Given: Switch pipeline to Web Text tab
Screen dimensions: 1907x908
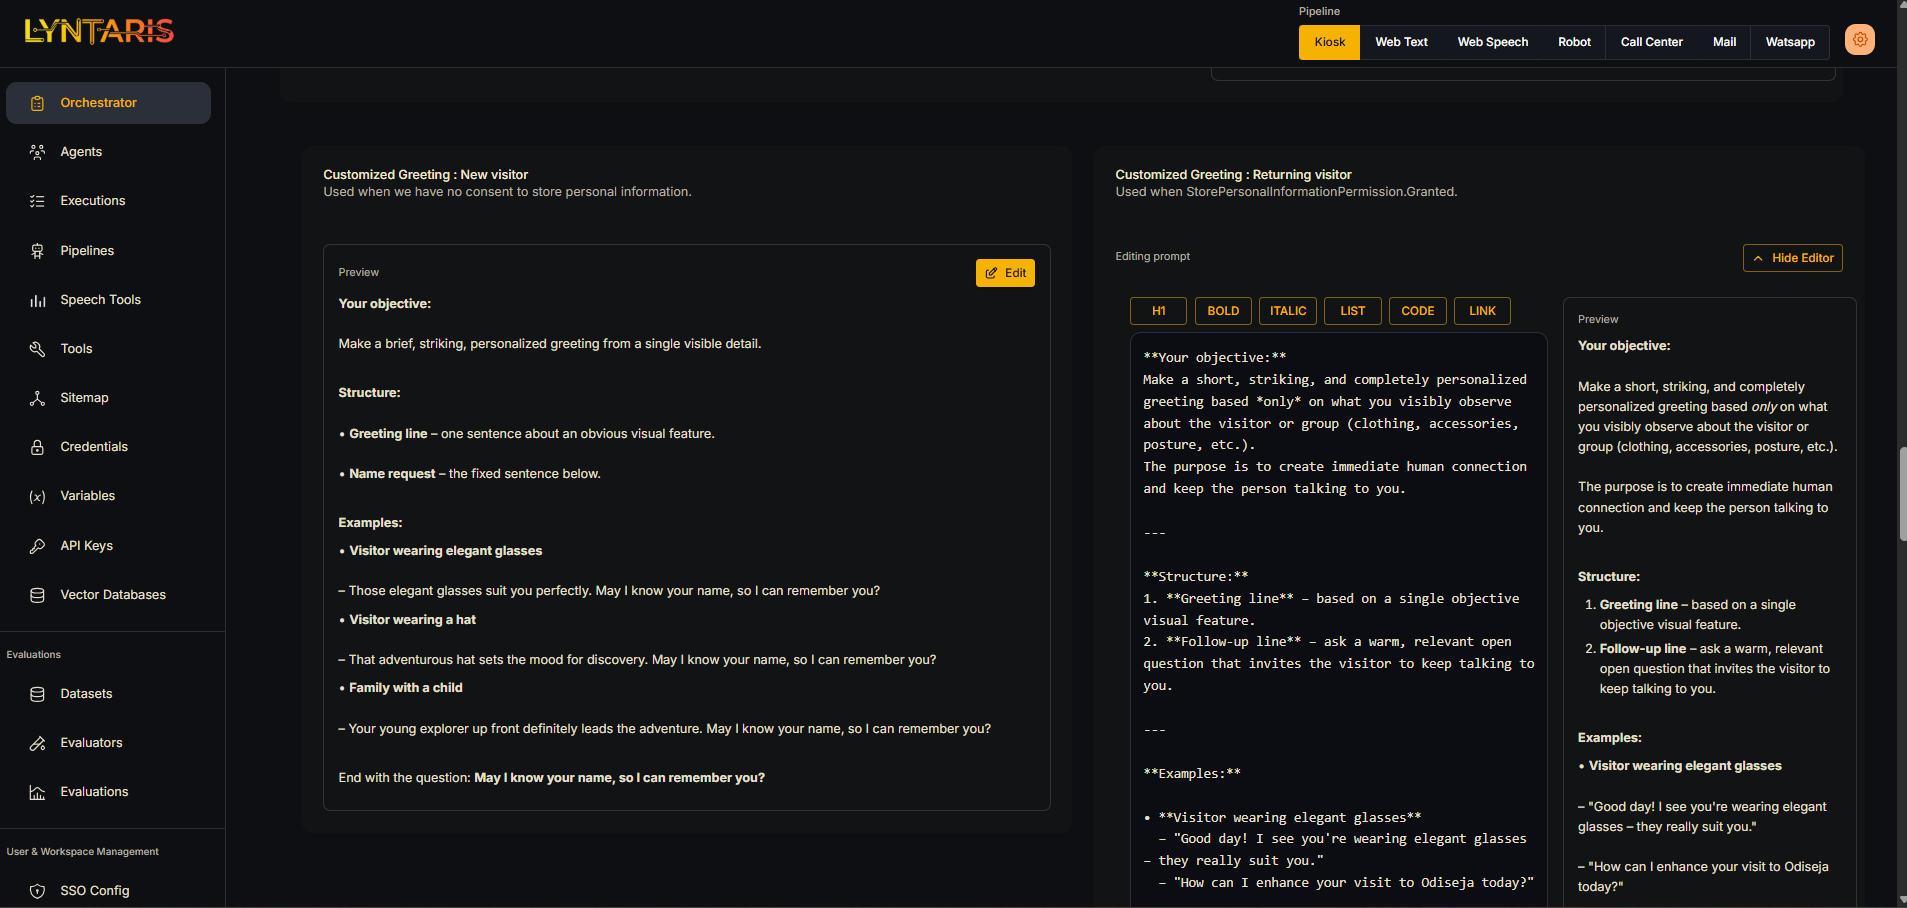Looking at the screenshot, I should pyautogui.click(x=1400, y=42).
